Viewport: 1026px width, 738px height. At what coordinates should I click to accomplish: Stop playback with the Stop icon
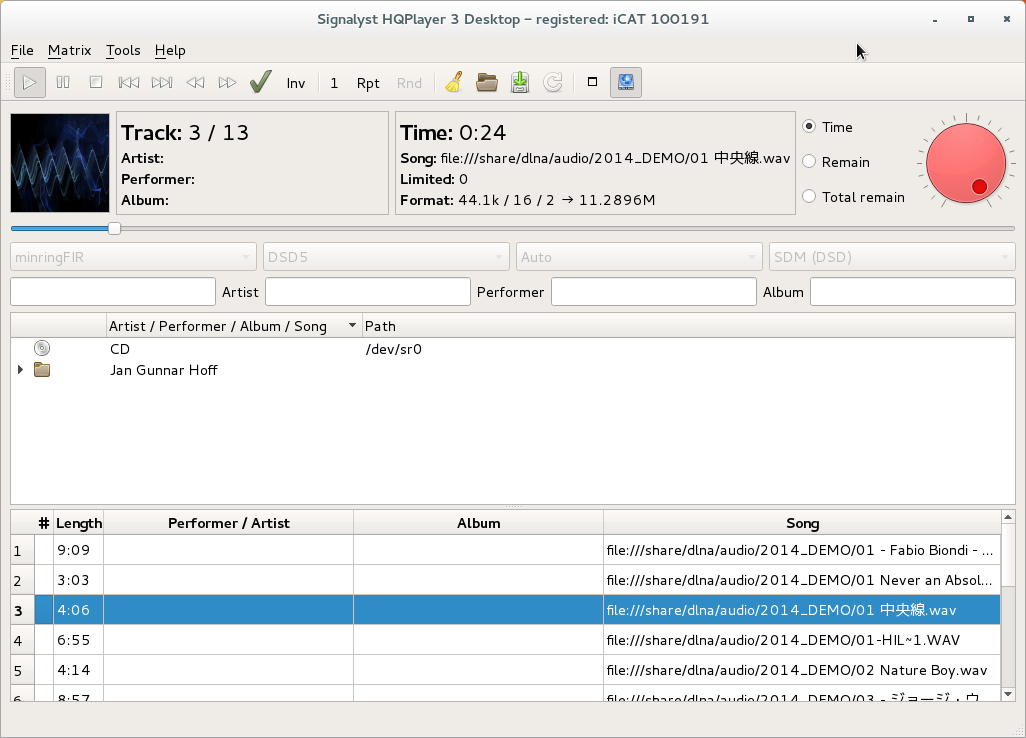pos(96,82)
